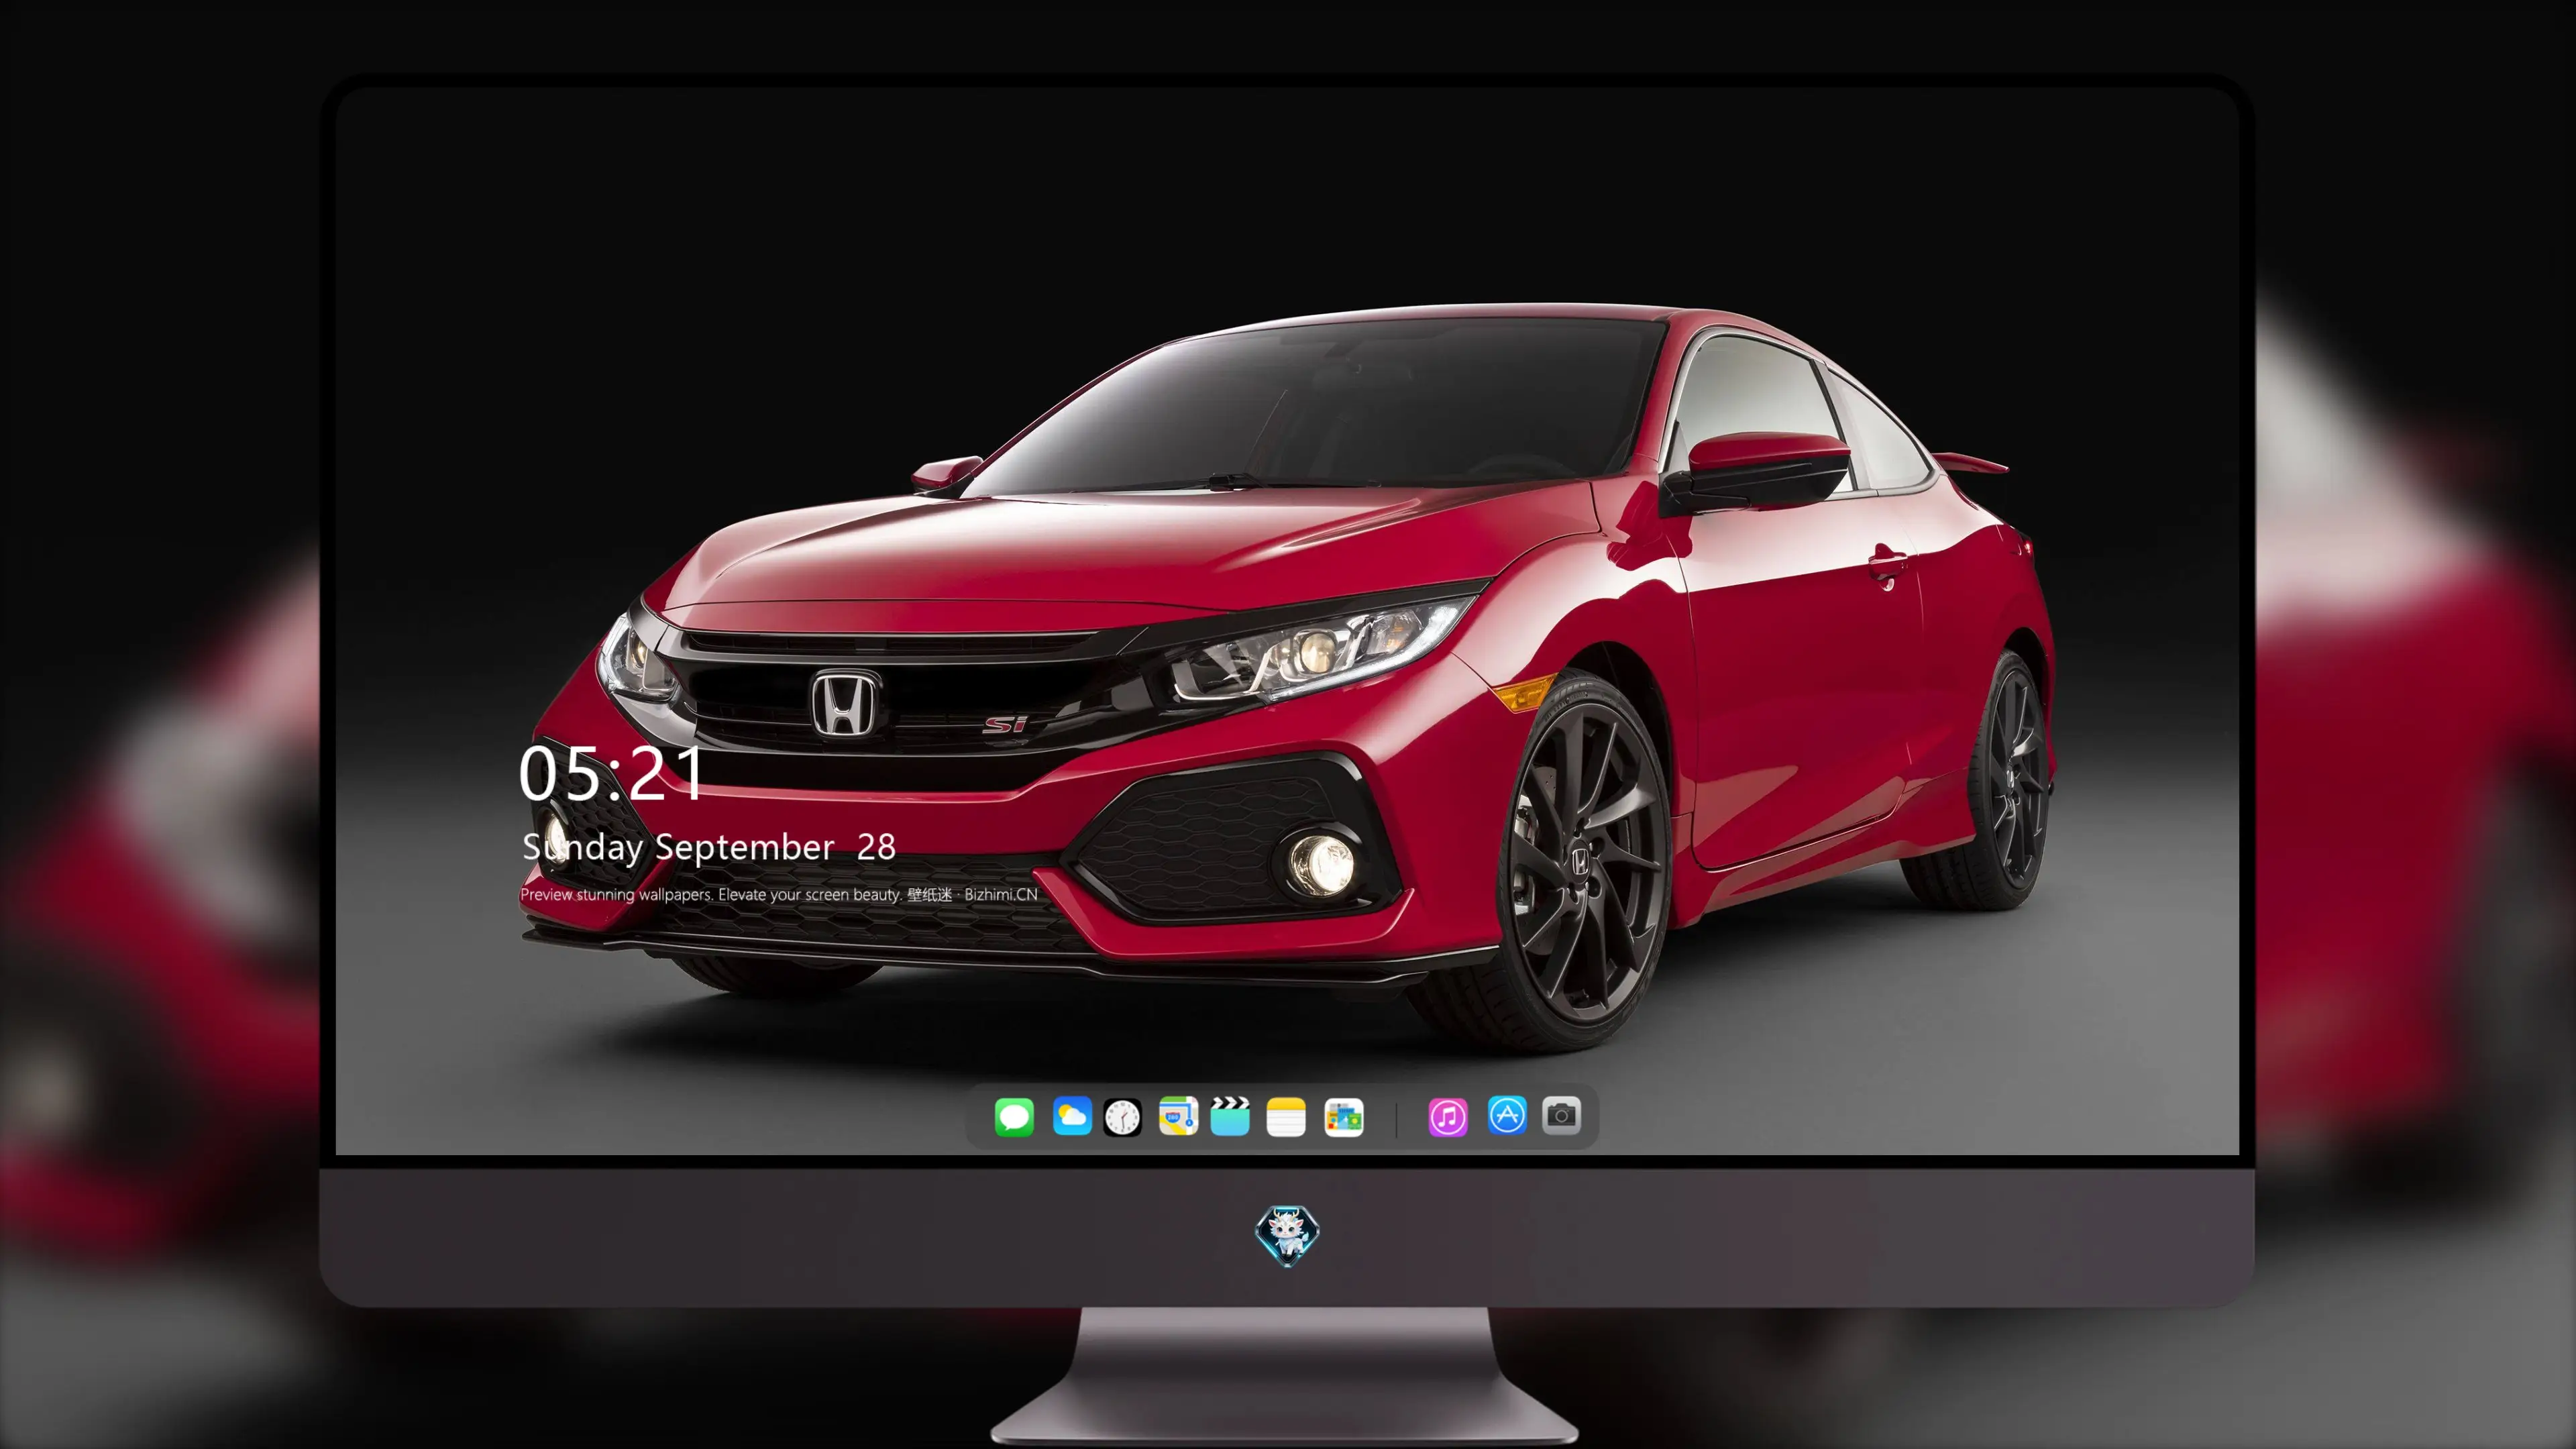2576x1449 pixels.
Task: Launch the Weather app from the dock
Action: (1072, 1117)
